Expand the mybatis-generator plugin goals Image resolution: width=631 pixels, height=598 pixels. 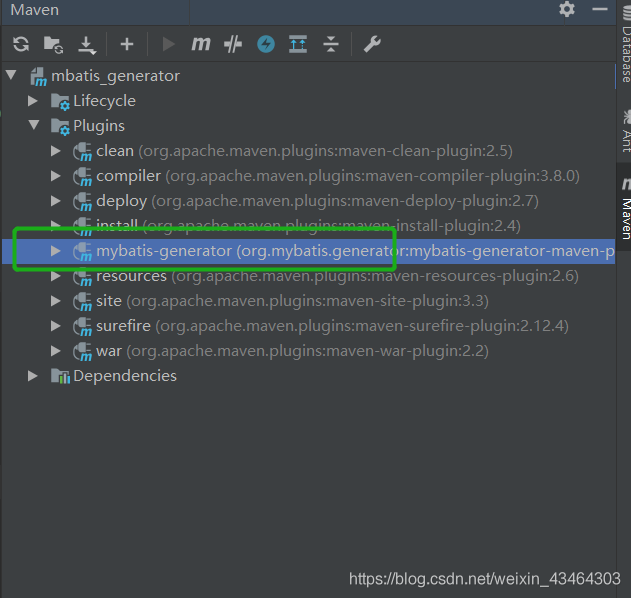tap(56, 251)
